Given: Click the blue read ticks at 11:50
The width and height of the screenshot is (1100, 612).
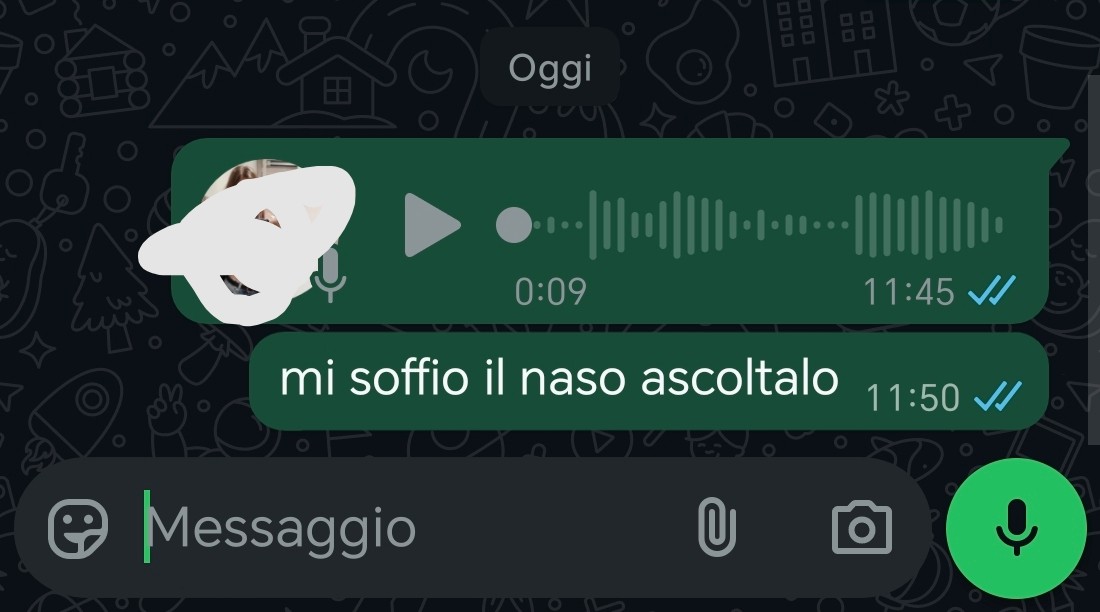Looking at the screenshot, I should 998,396.
